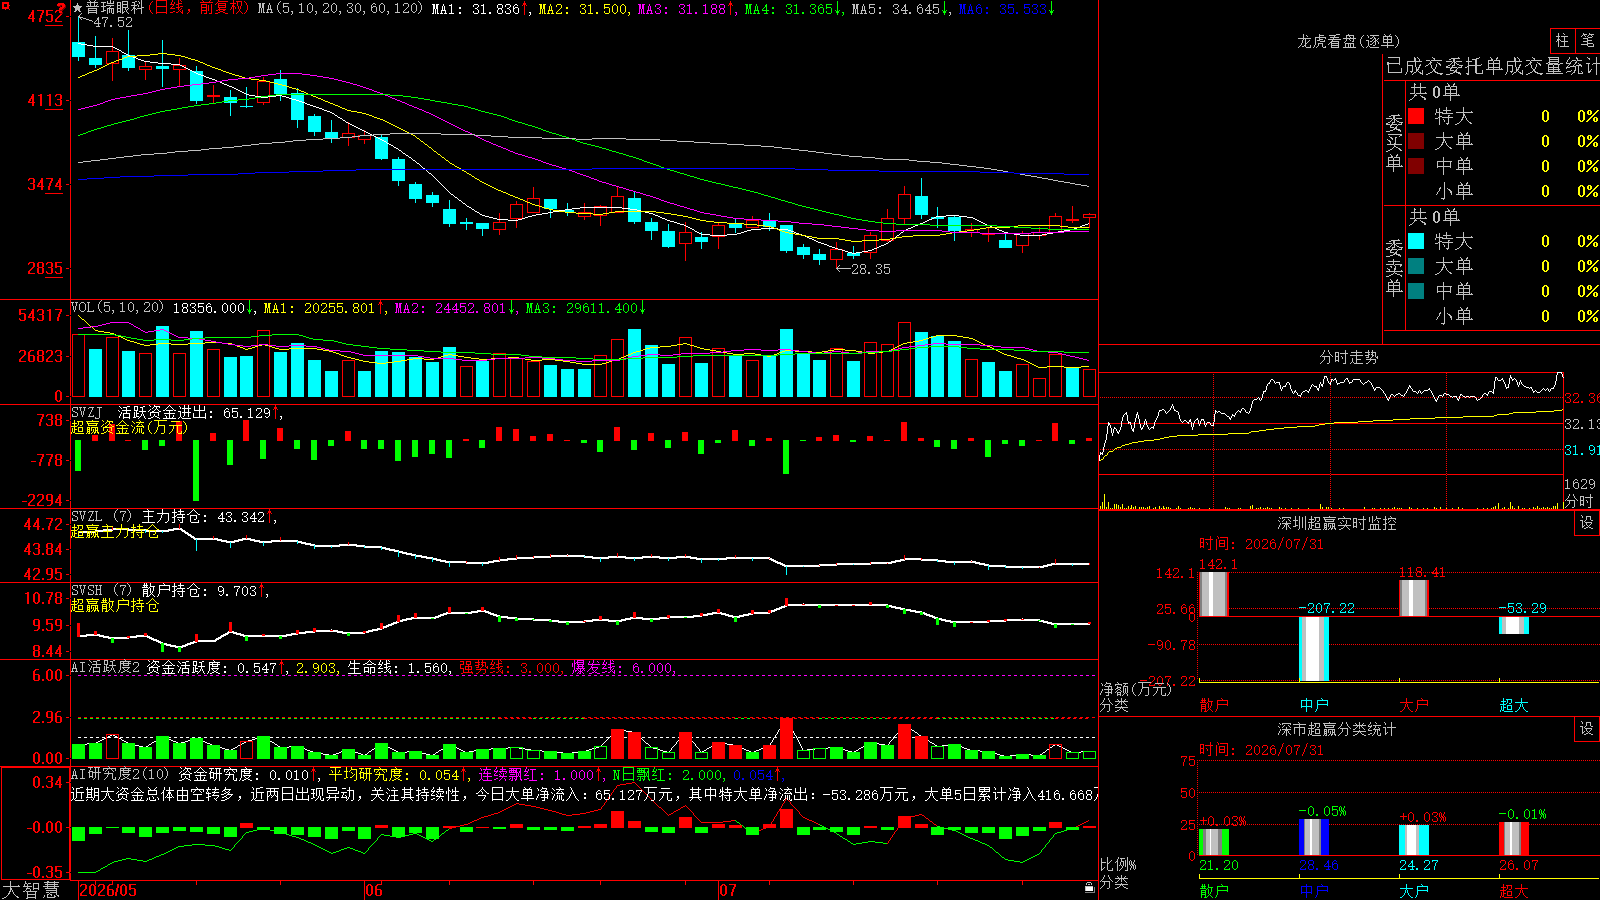Click the (日线, 前复权) period label
This screenshot has width=1600, height=900.
[x=200, y=8]
